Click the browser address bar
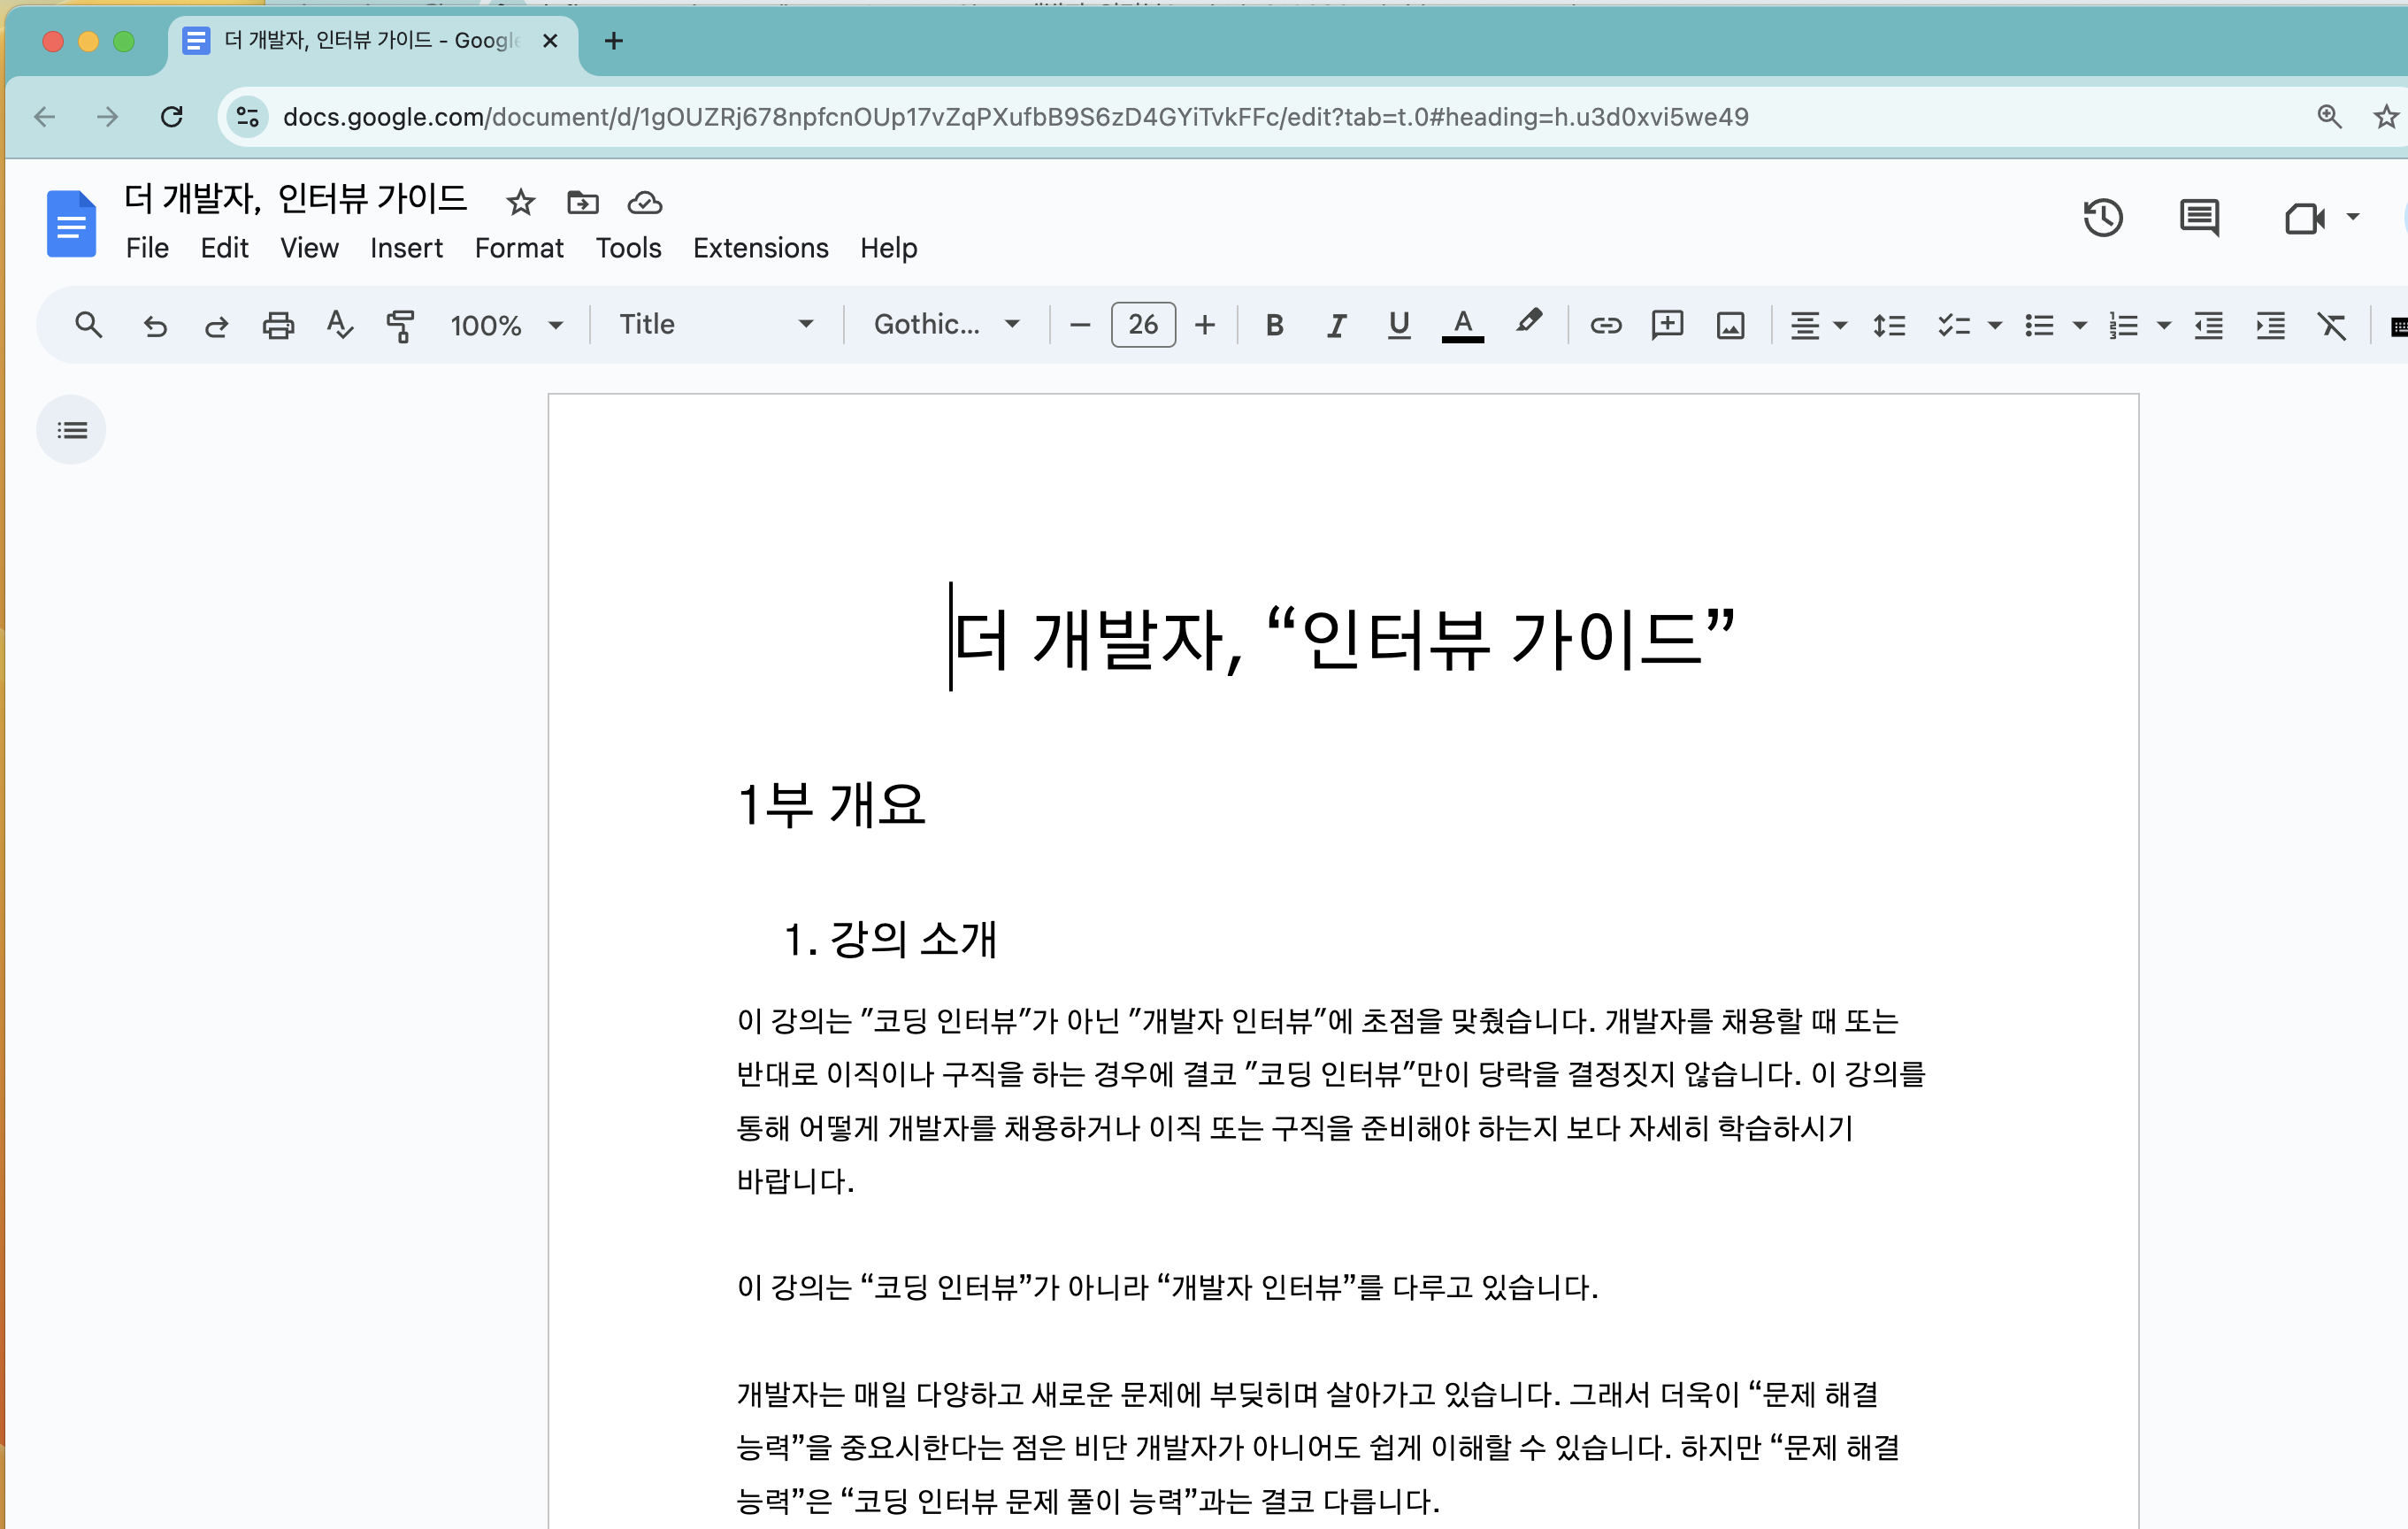Screen dimensions: 2408x1529 point(1015,117)
